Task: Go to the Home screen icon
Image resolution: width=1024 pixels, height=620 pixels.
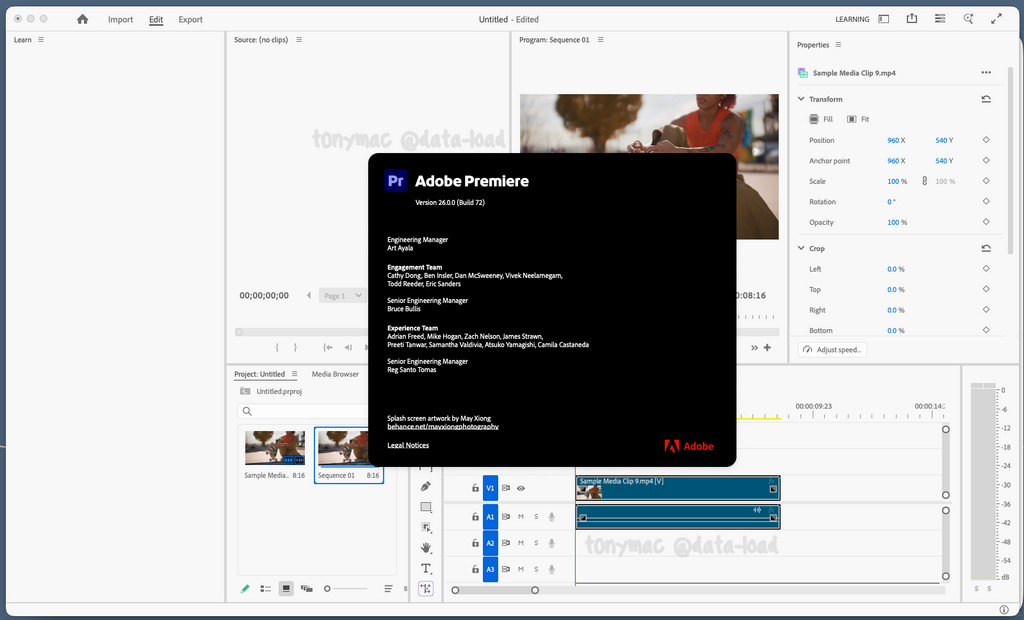Action: [x=82, y=19]
